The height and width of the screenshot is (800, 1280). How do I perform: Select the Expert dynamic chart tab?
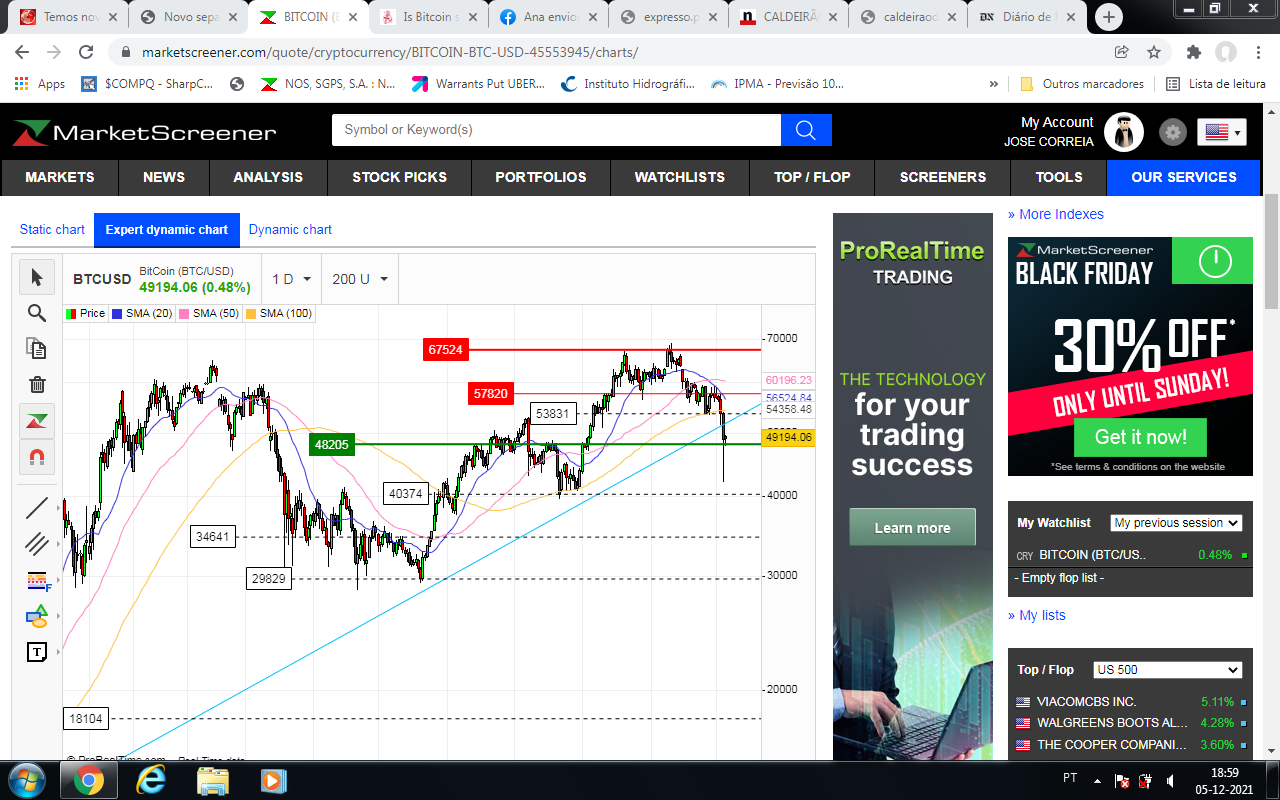point(167,230)
